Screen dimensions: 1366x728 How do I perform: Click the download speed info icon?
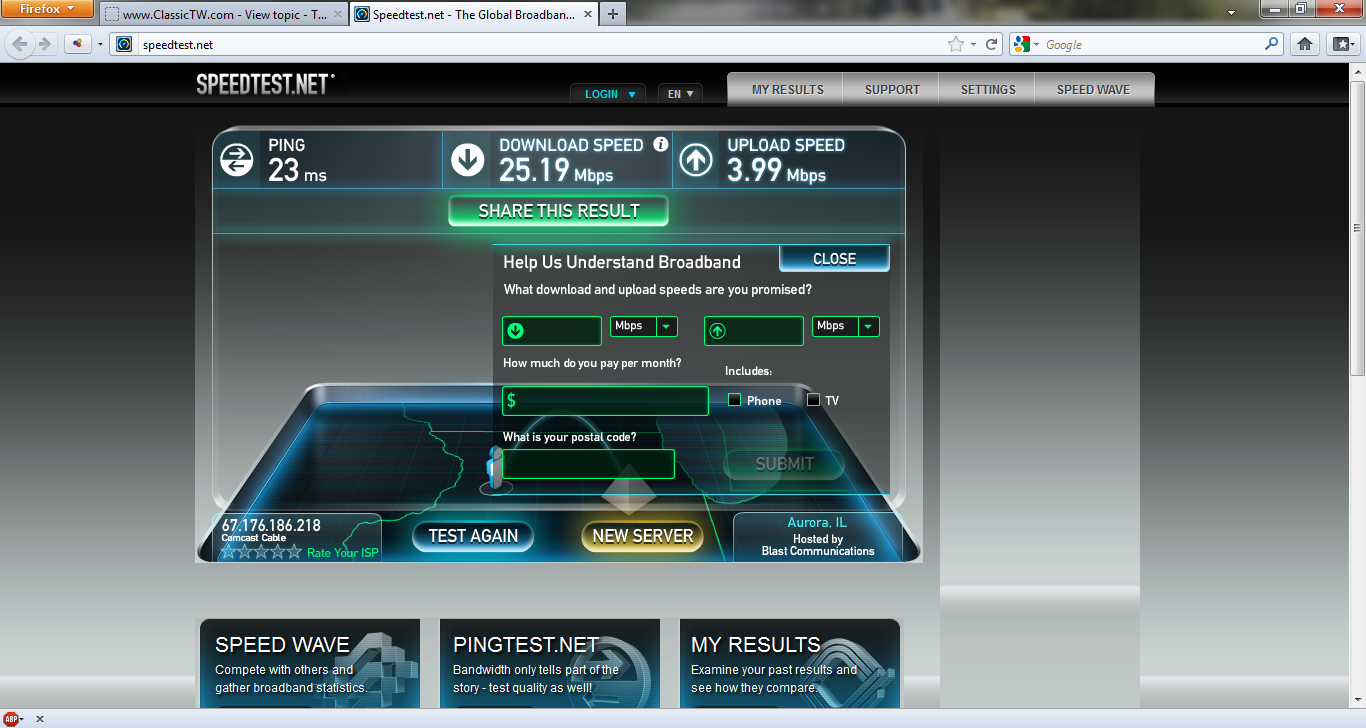(x=660, y=144)
